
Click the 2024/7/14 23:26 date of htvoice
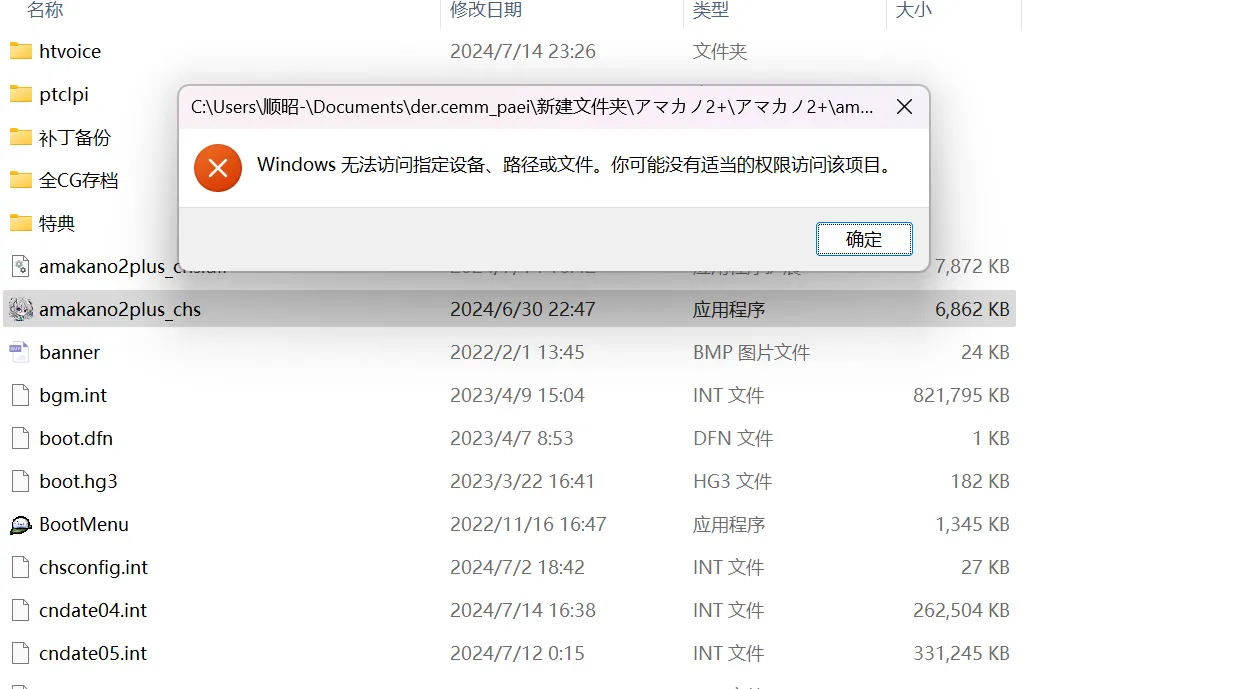(x=523, y=51)
